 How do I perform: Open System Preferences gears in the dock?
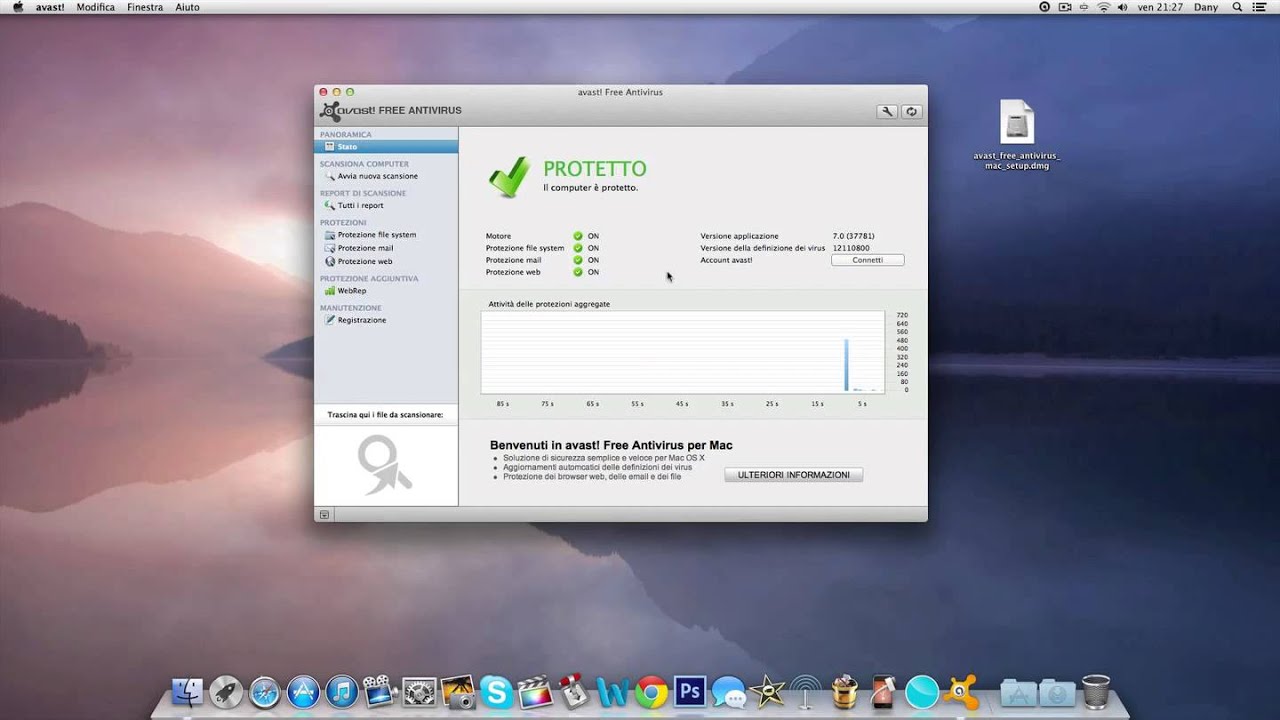click(418, 691)
